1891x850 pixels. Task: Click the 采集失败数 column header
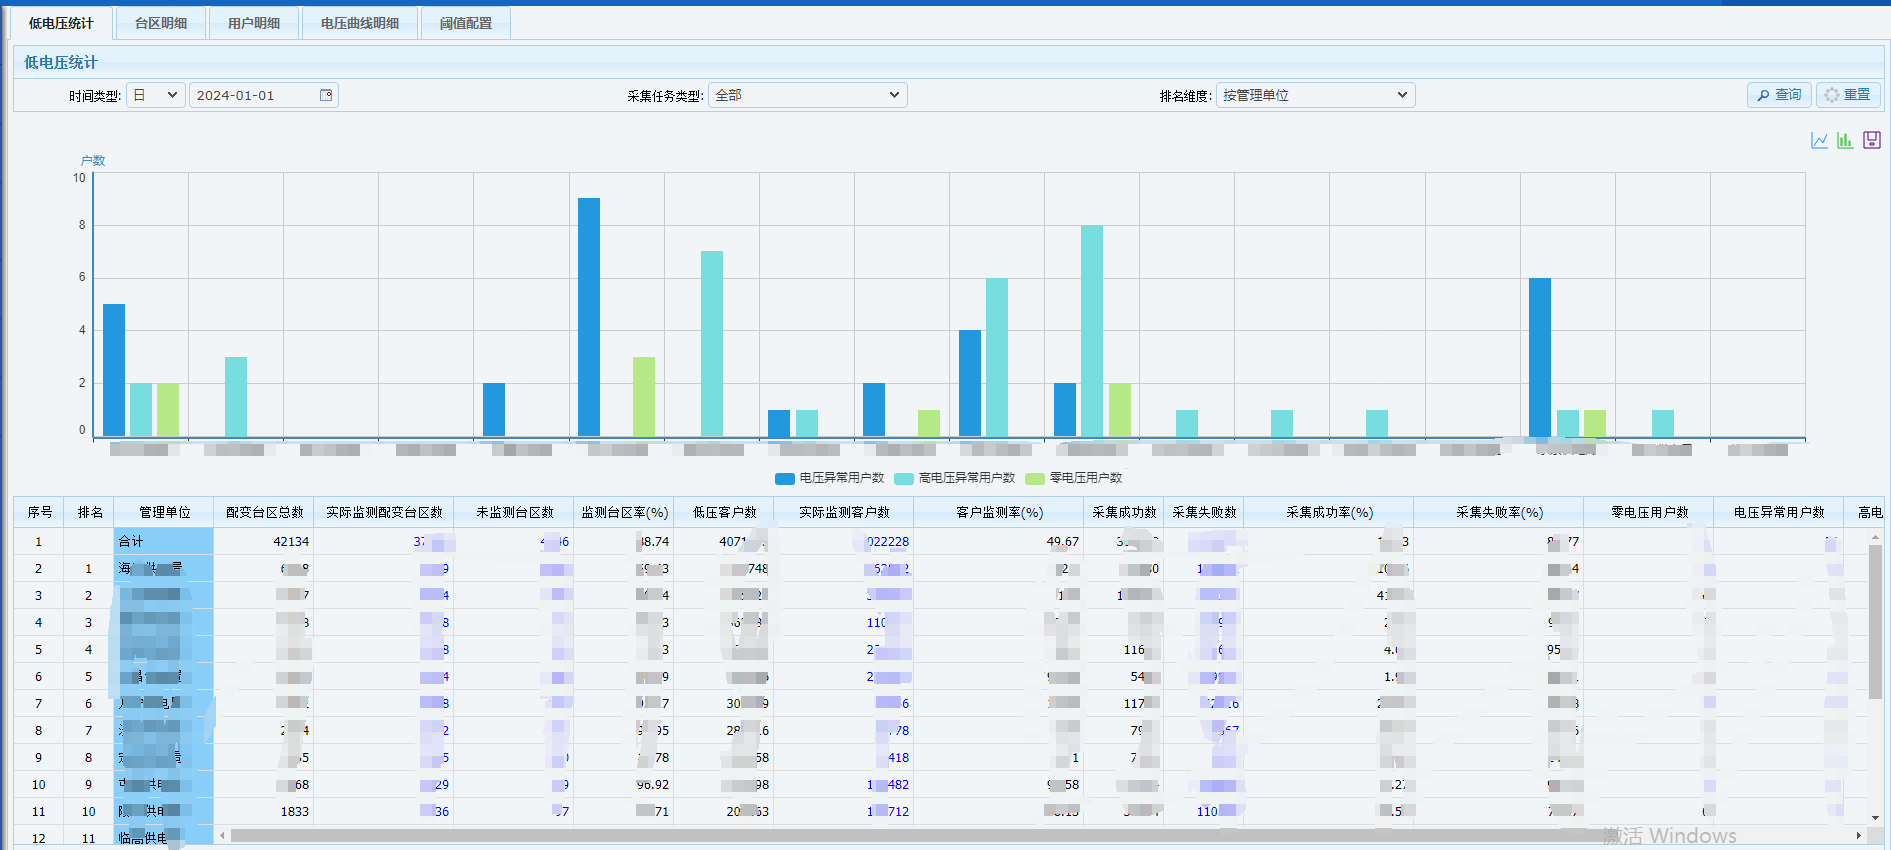pos(1204,512)
